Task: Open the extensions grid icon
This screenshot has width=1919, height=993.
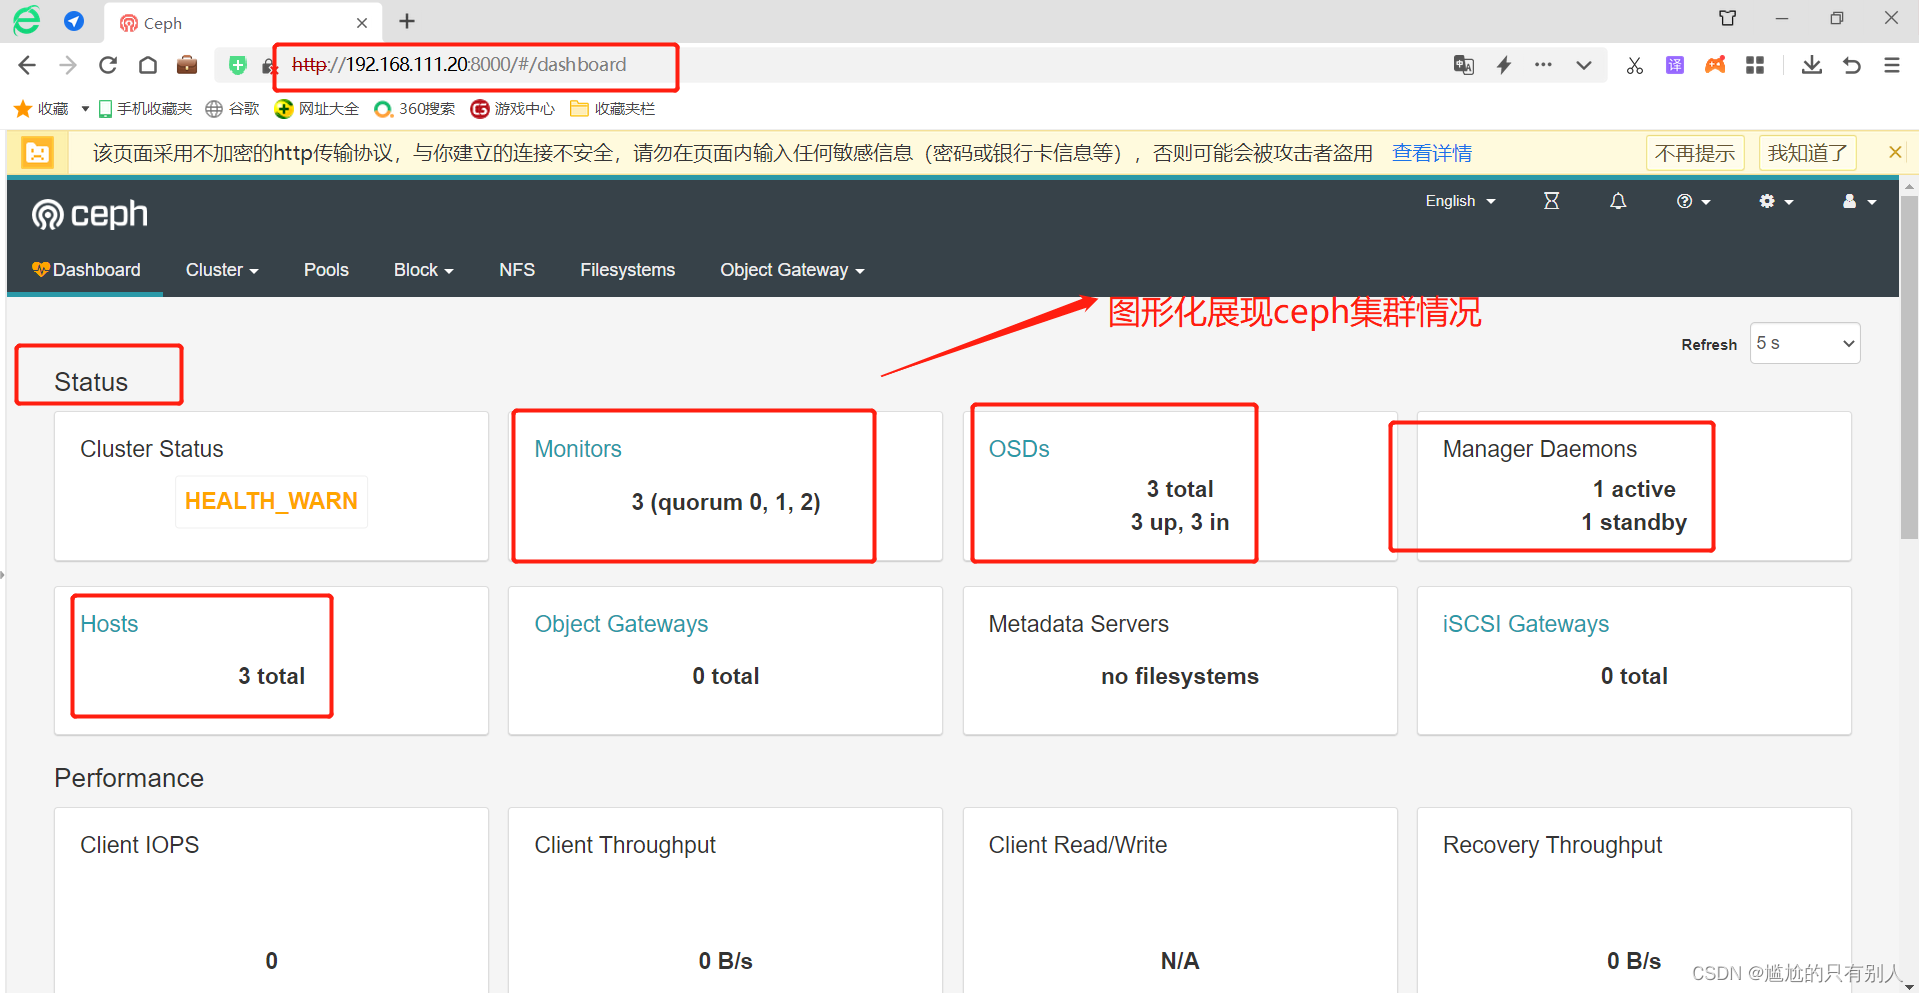Action: [x=1755, y=65]
